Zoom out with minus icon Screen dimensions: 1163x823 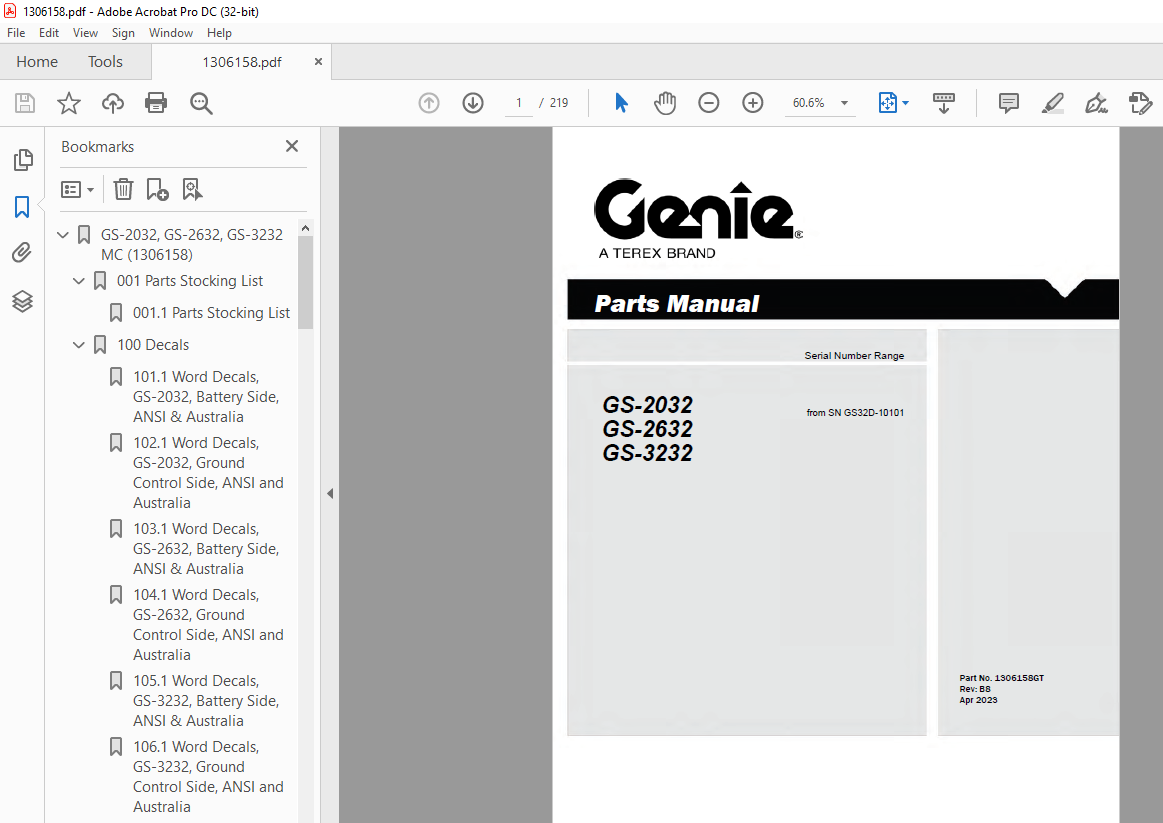point(709,103)
